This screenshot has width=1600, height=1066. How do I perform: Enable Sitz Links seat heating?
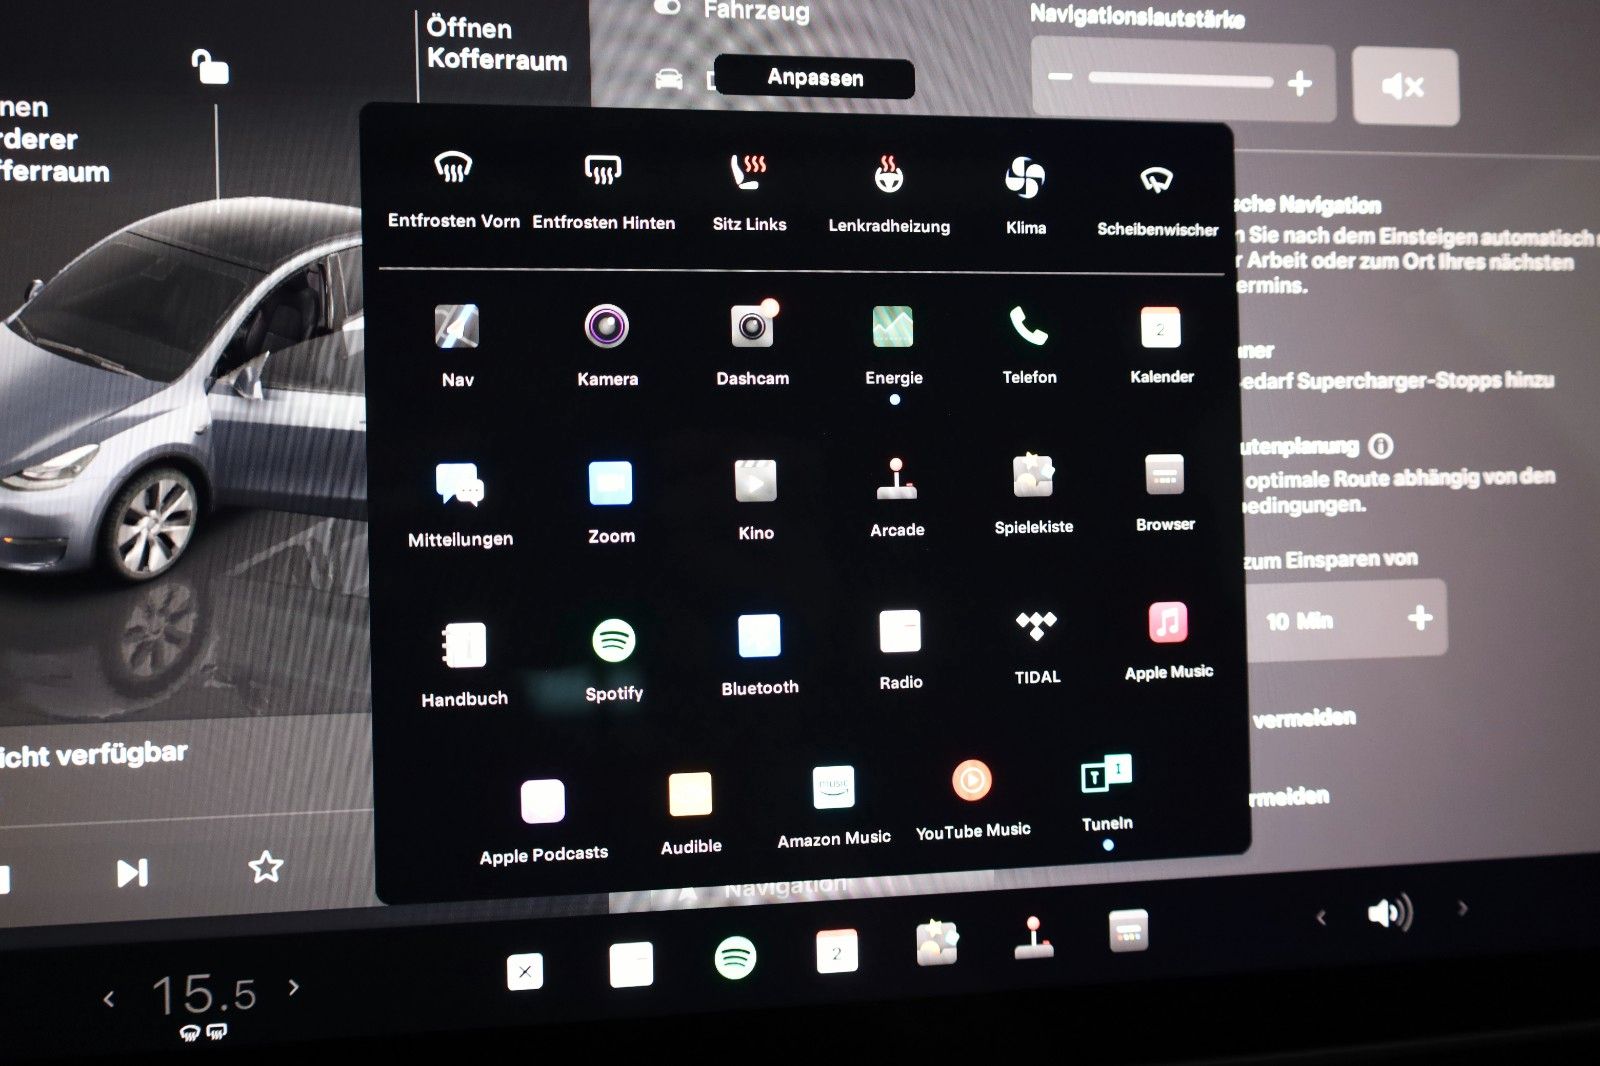click(x=748, y=173)
